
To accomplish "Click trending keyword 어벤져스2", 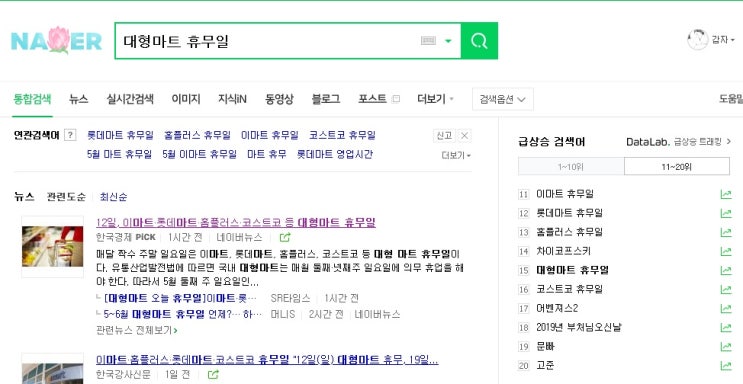I will (x=557, y=308).
